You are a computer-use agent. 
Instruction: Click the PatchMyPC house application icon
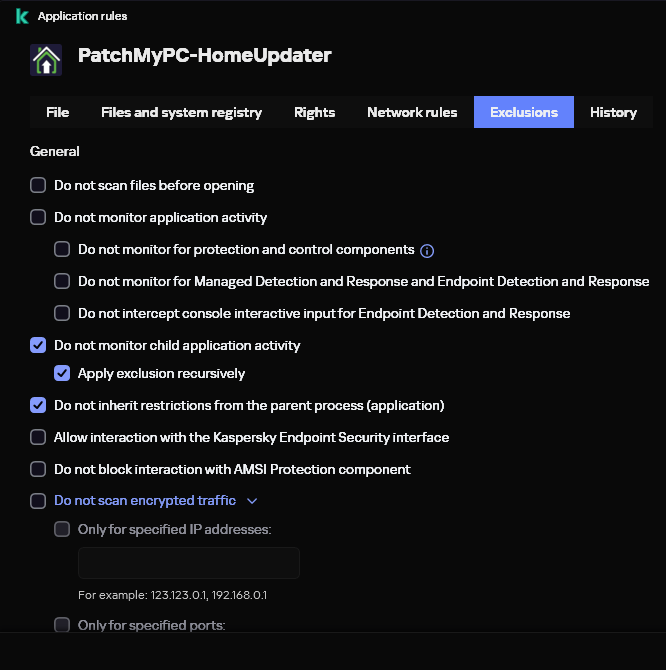pyautogui.click(x=46, y=60)
